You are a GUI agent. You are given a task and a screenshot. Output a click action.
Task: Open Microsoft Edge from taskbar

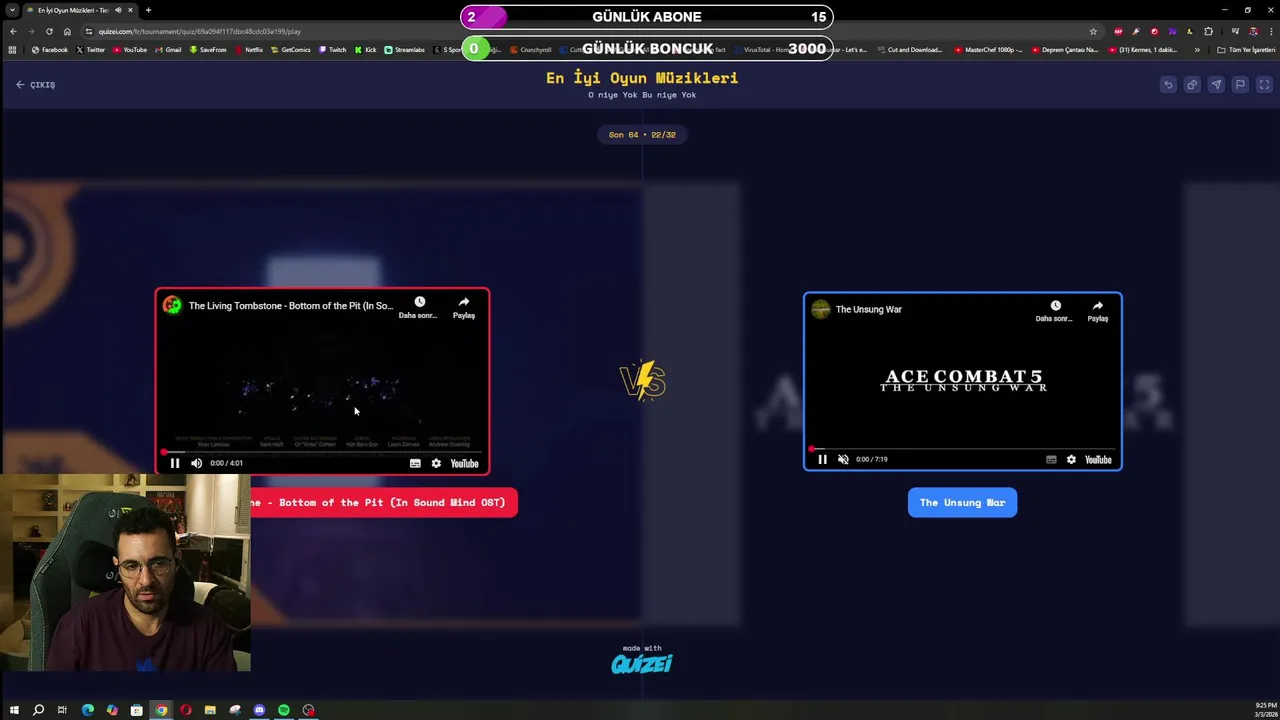pyautogui.click(x=87, y=710)
